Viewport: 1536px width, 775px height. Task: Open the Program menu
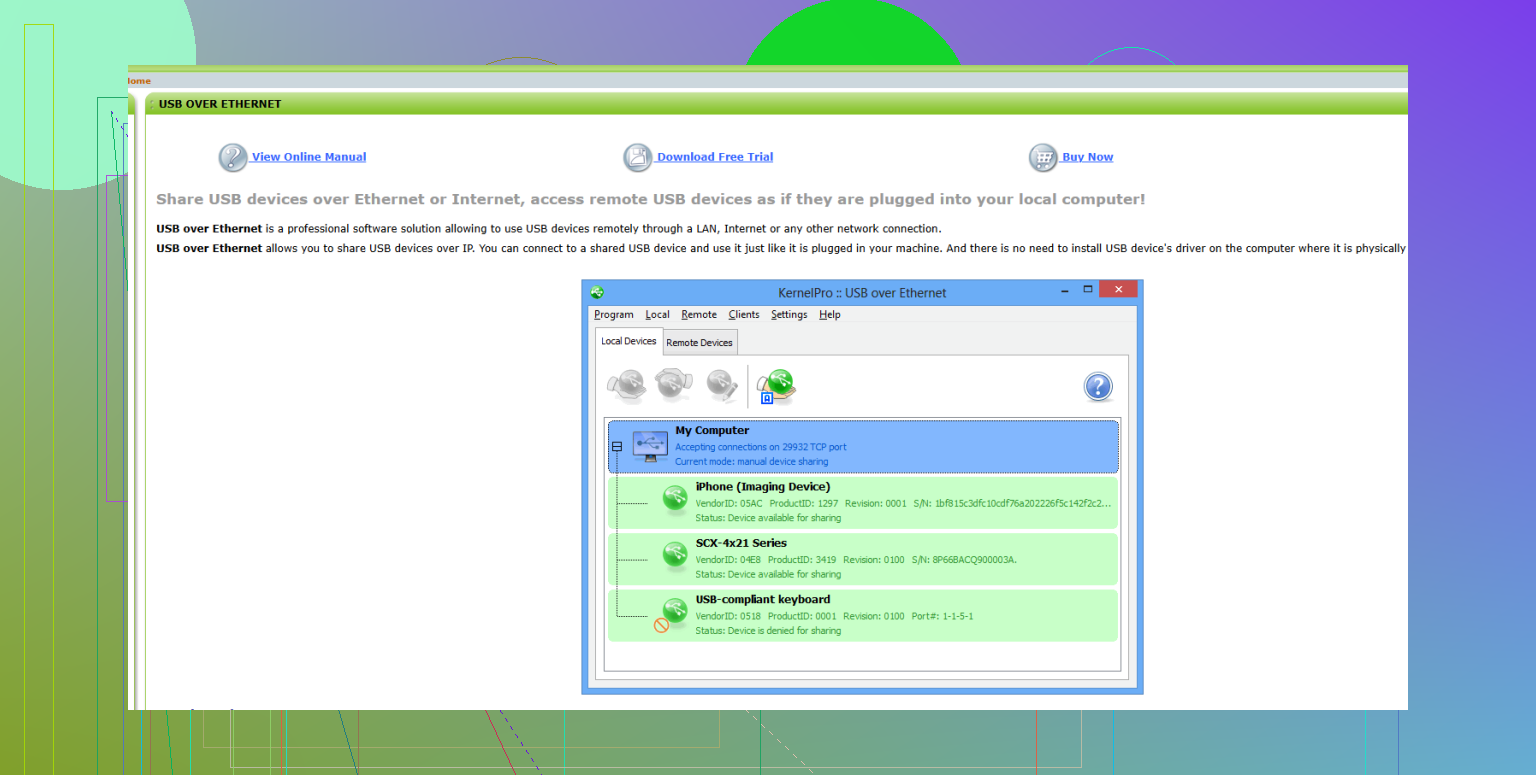point(614,315)
